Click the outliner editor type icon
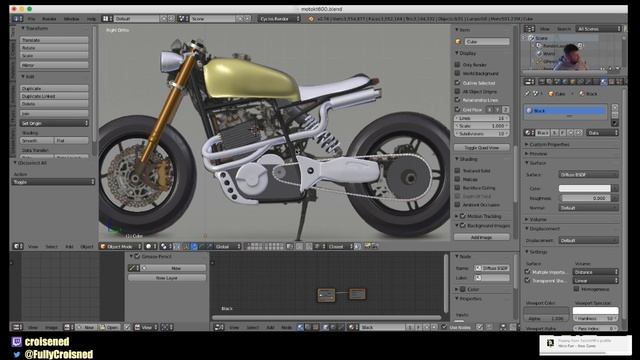This screenshot has width=640, height=360. click(529, 29)
